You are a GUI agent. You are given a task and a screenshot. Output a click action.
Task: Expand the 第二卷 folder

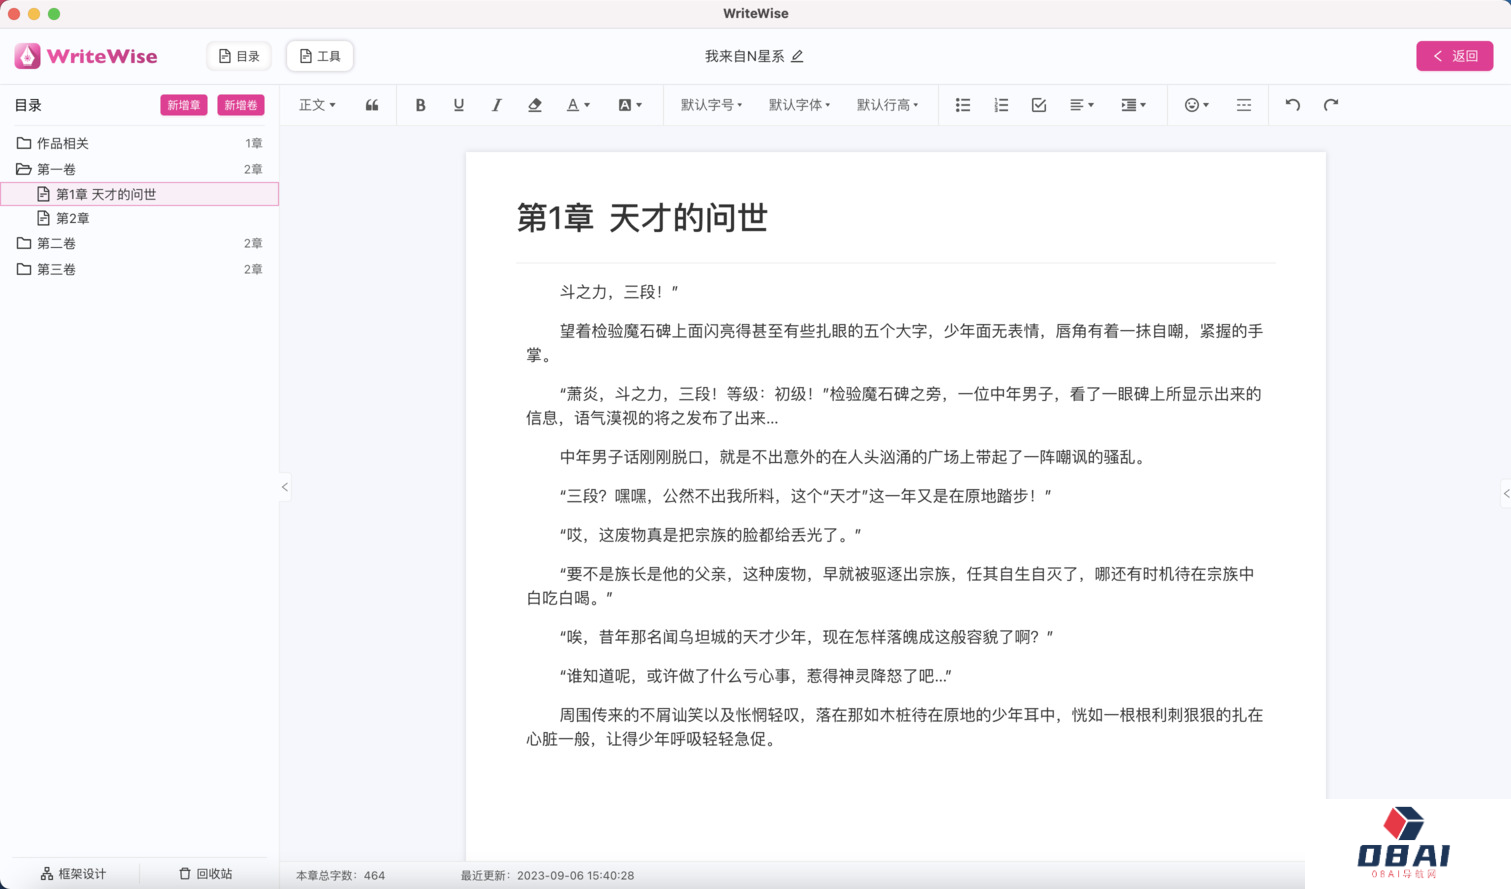coord(139,243)
